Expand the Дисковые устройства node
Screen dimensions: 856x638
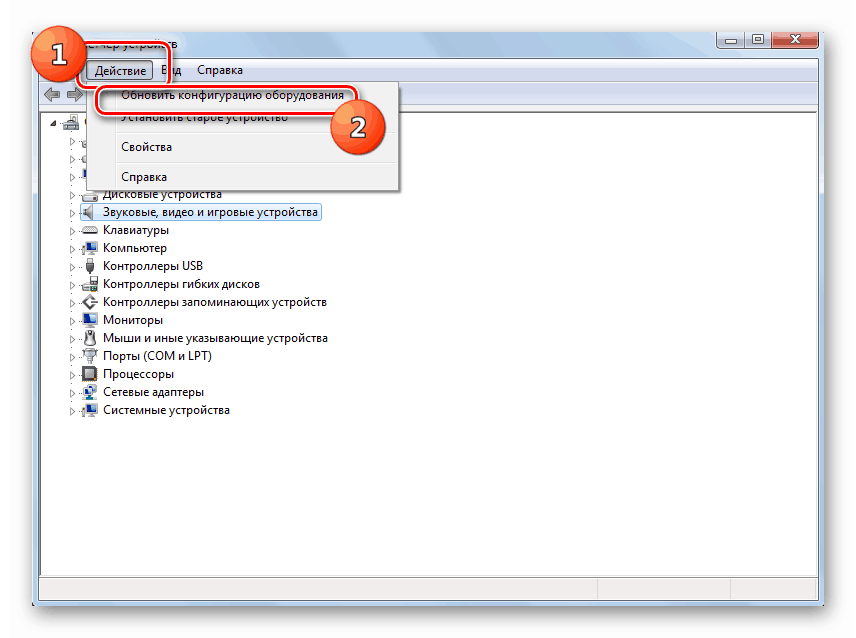[73, 195]
